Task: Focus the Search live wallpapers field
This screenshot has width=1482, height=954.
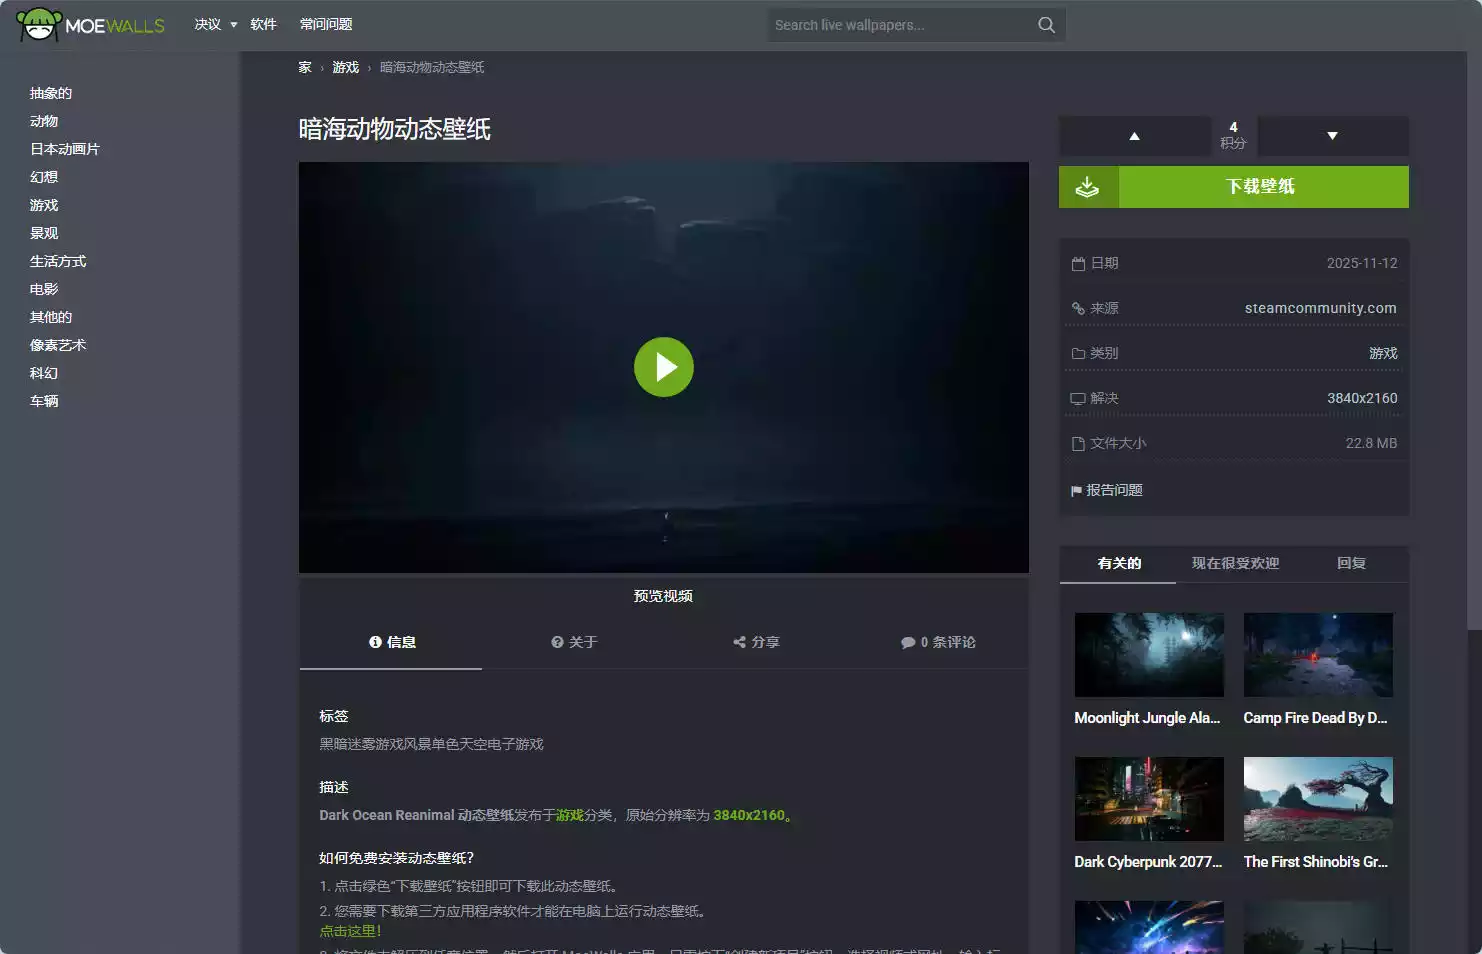Action: click(902, 25)
